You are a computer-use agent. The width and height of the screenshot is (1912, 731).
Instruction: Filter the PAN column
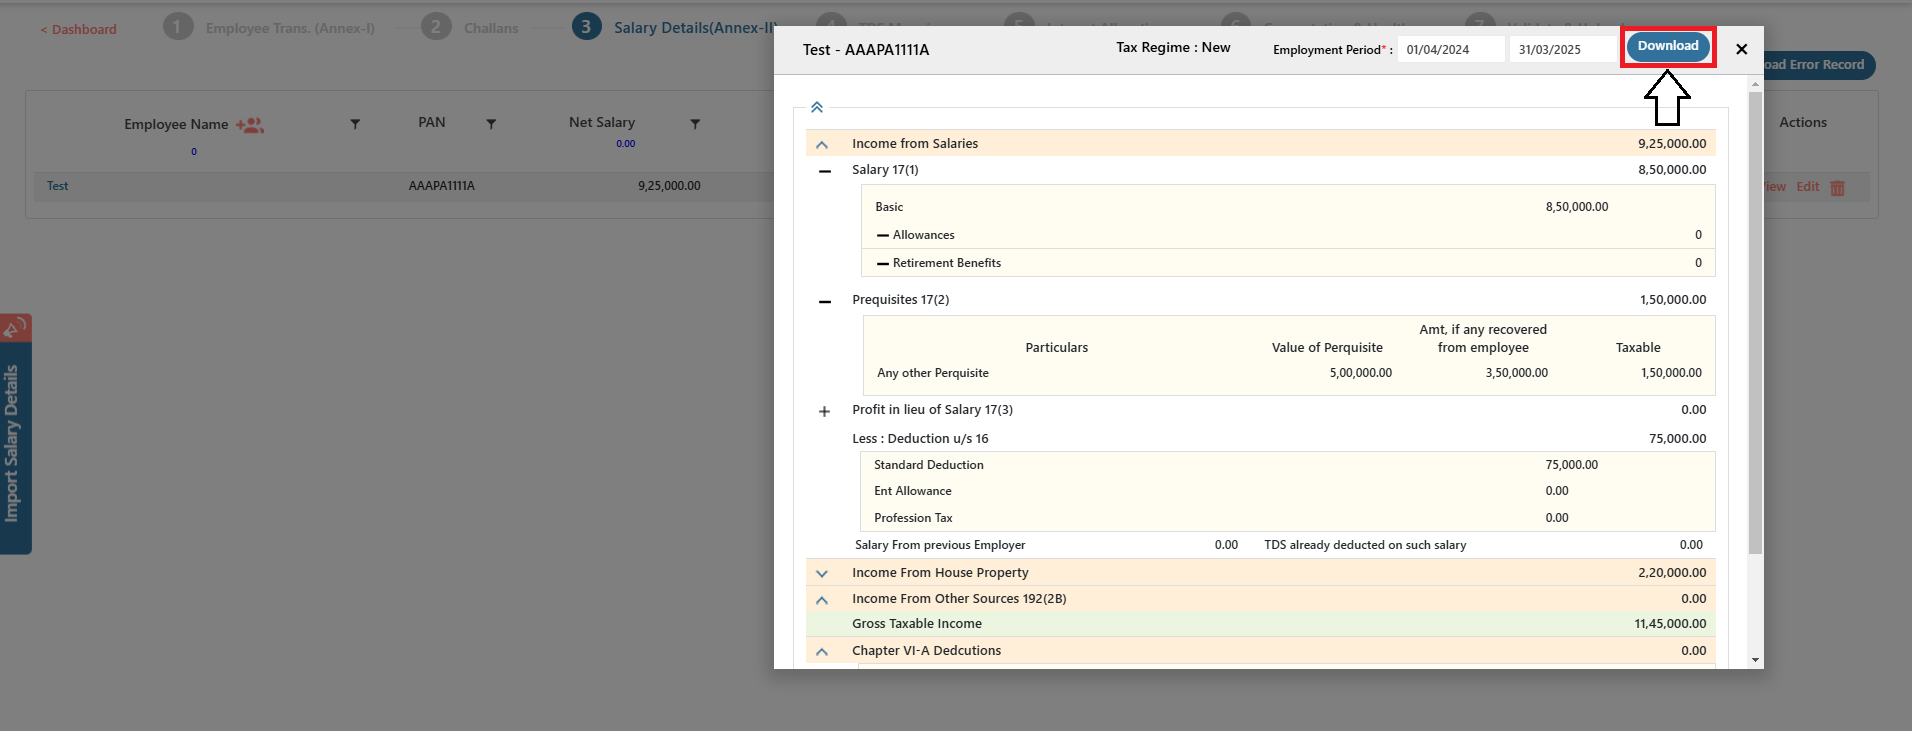tap(491, 124)
